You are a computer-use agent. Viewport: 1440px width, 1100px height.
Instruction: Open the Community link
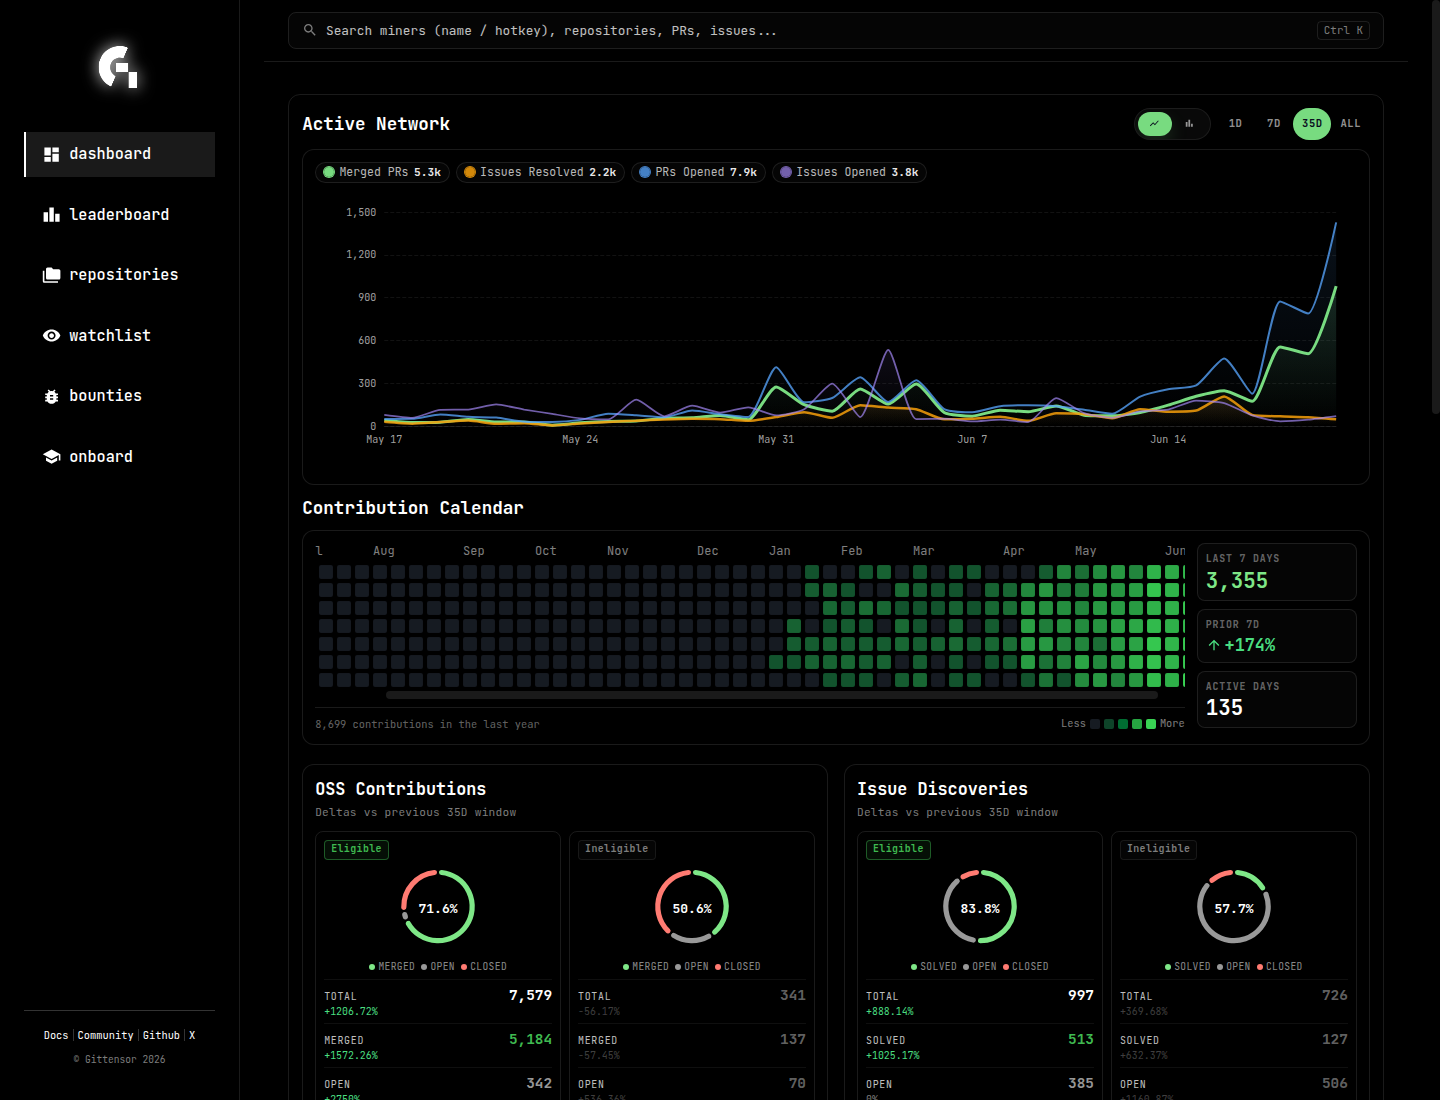click(x=105, y=1035)
